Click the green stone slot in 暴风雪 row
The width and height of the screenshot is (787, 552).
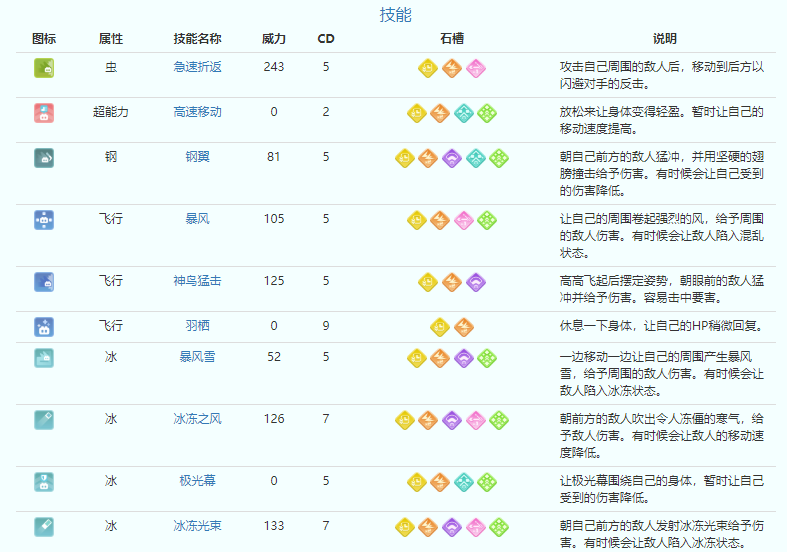tap(487, 358)
